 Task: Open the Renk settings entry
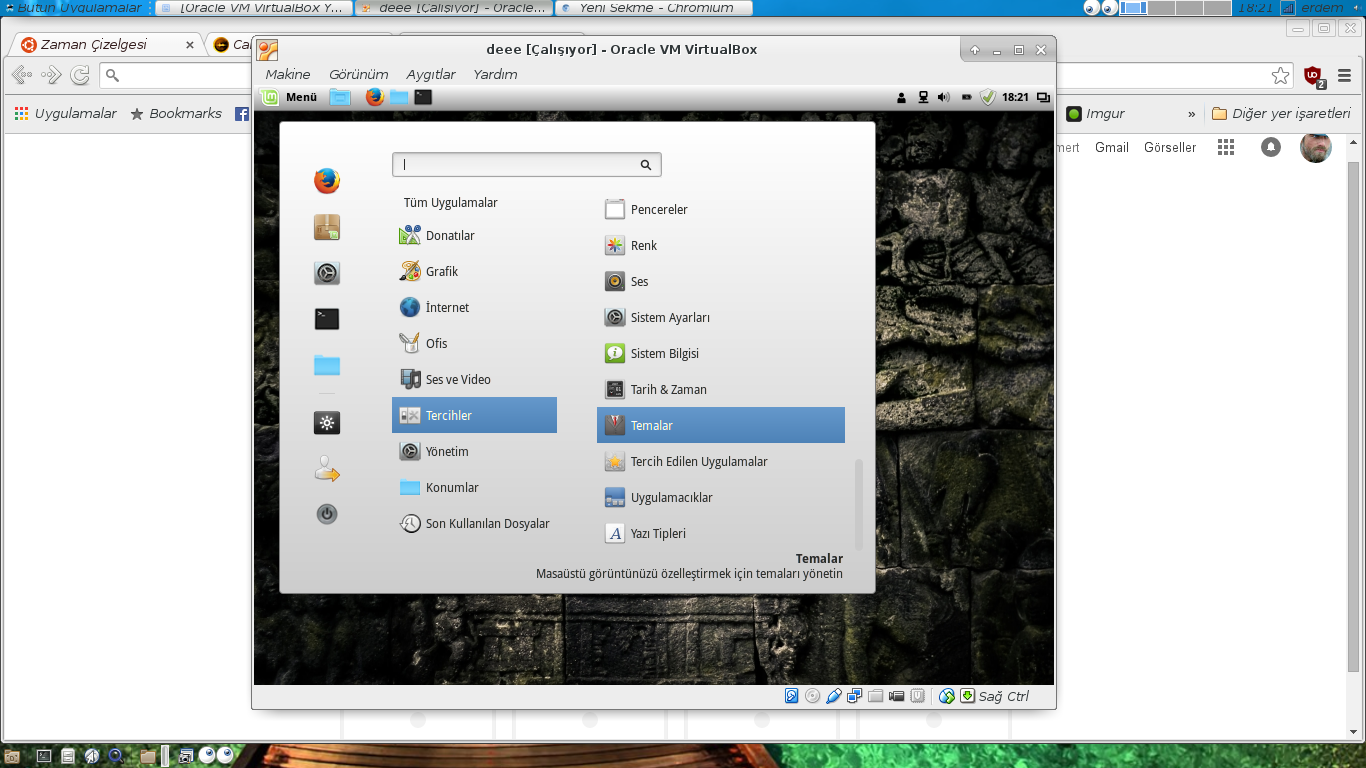(721, 245)
